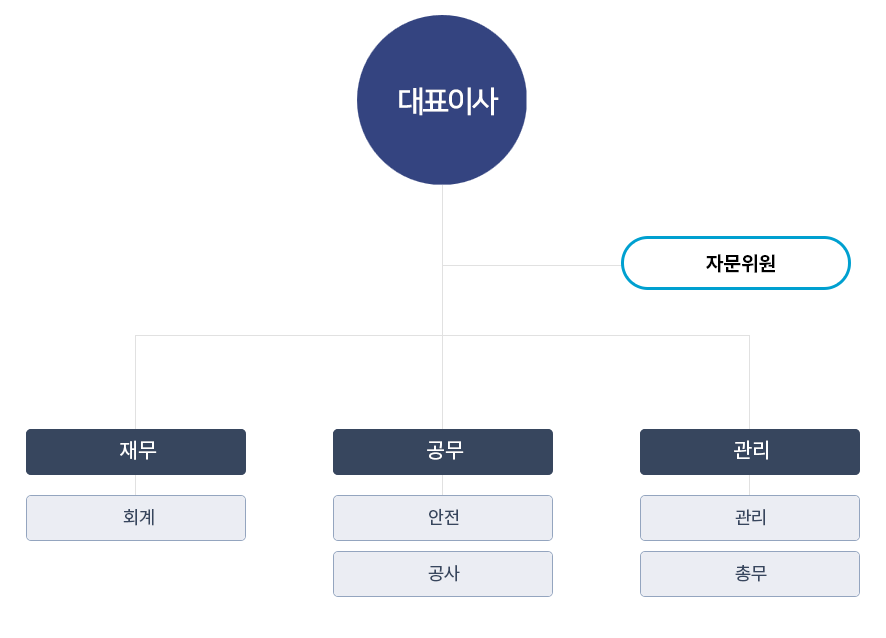Select the 공무 department header
This screenshot has width=886, height=638.
click(442, 452)
